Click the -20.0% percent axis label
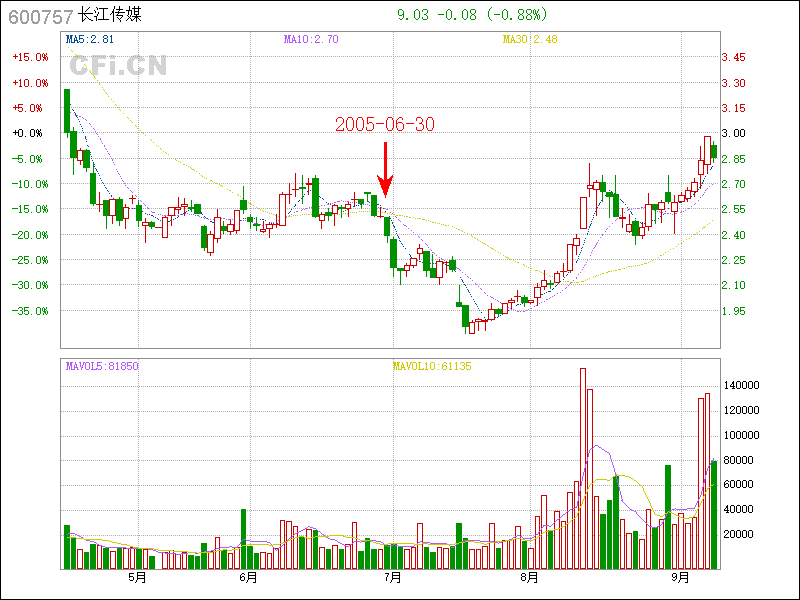The image size is (800, 600). [31, 235]
